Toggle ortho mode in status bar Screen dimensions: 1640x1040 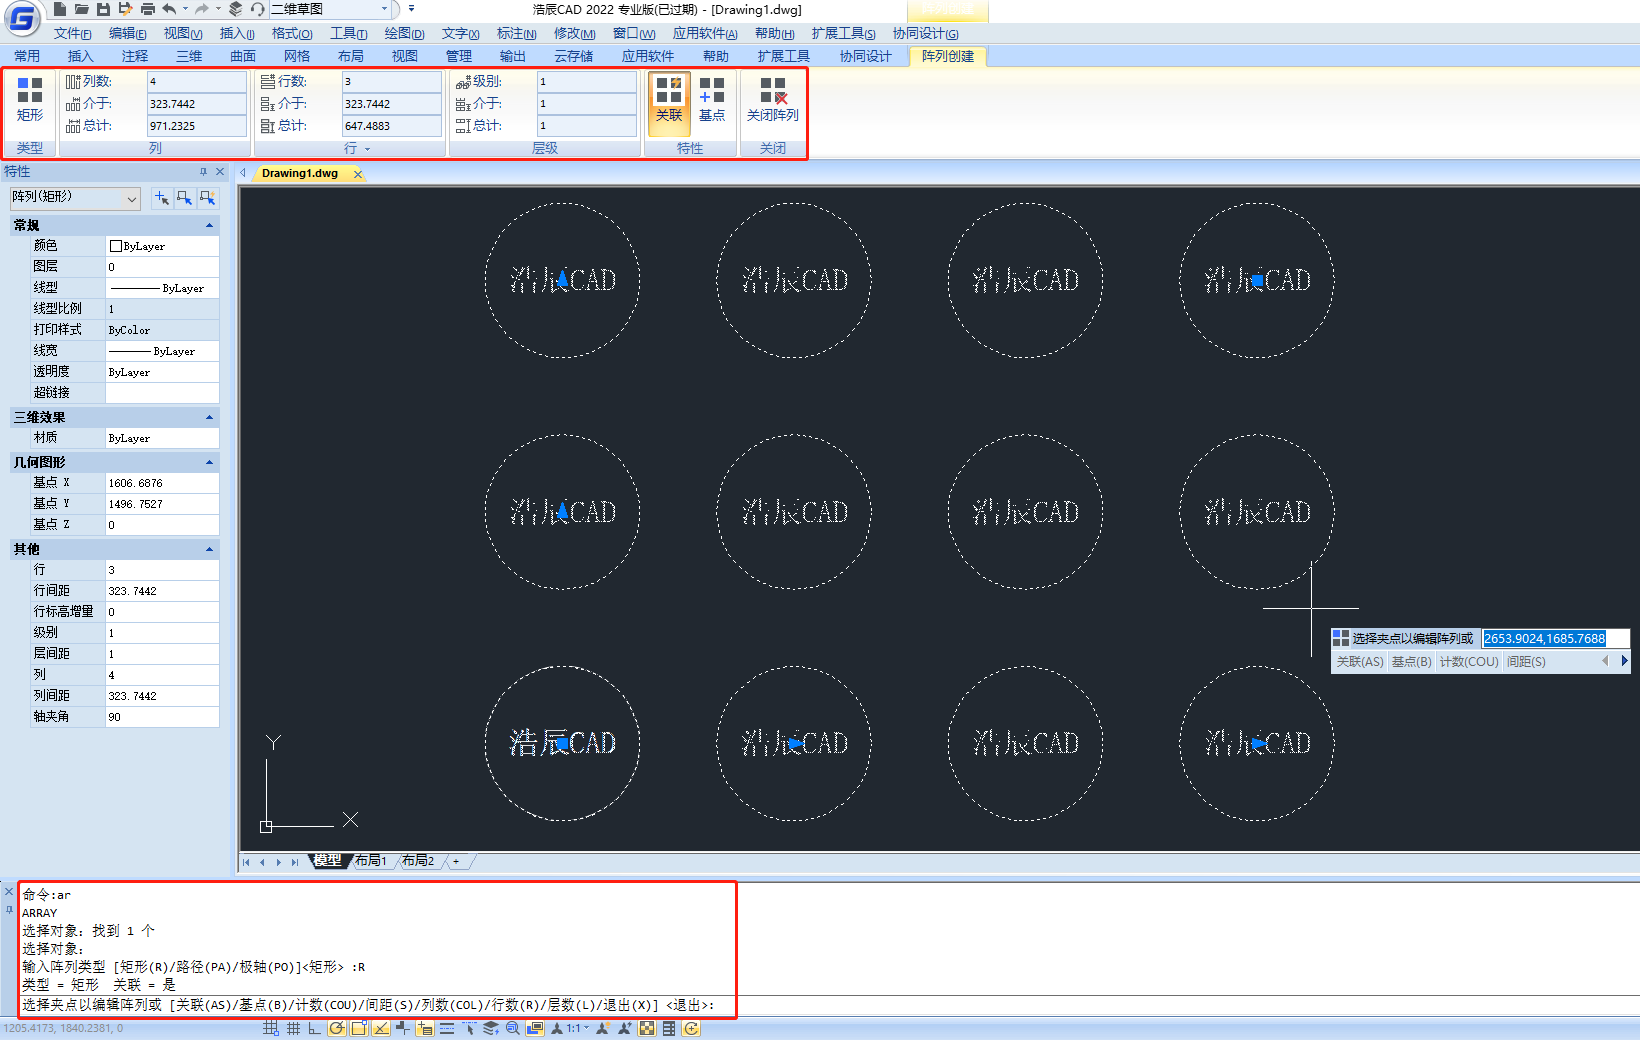click(315, 1028)
